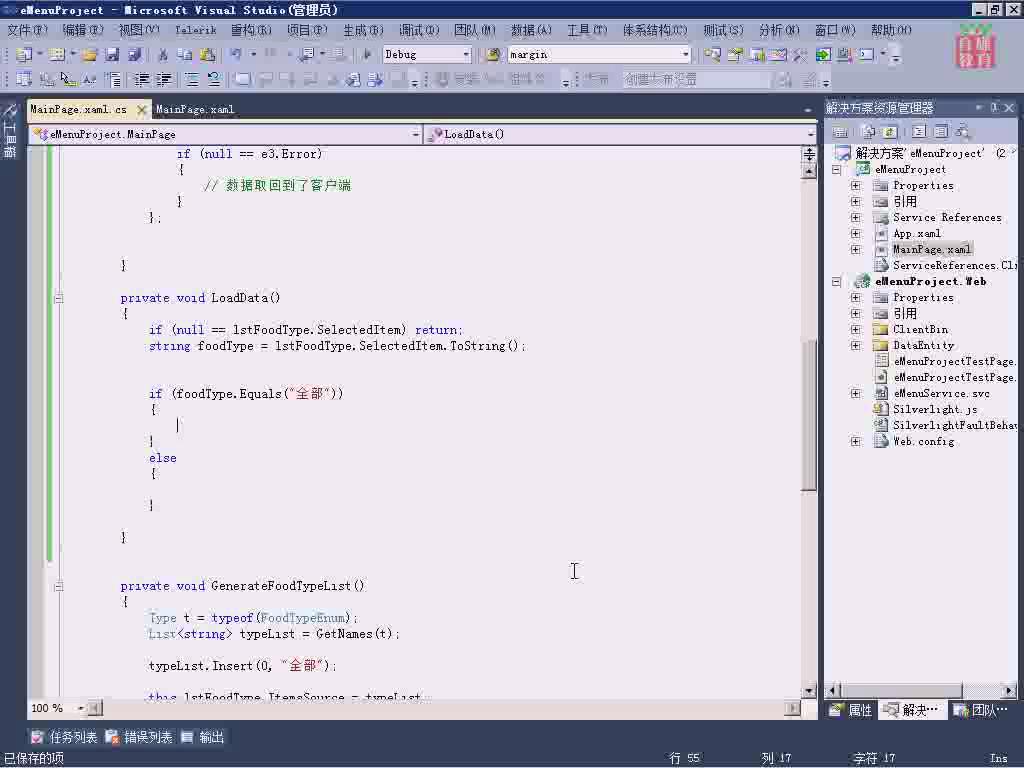Click the Find in Files icon beside the margin box
1024x768 pixels.
[493, 55]
